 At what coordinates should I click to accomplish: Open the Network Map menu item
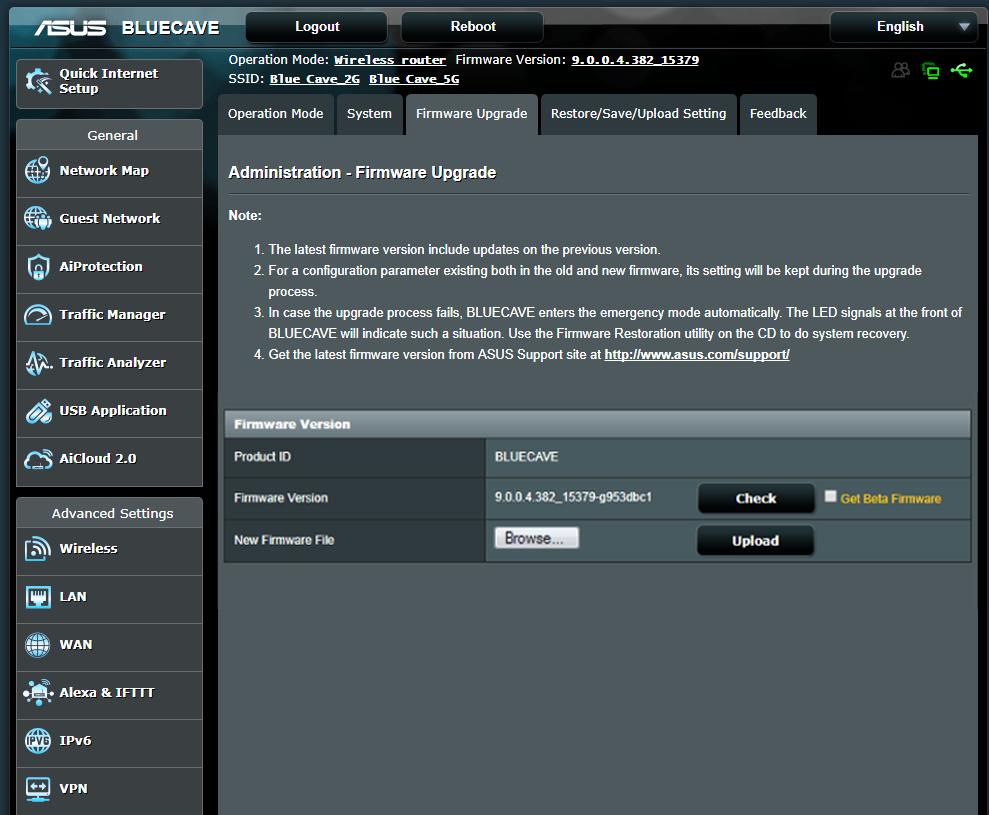click(110, 171)
